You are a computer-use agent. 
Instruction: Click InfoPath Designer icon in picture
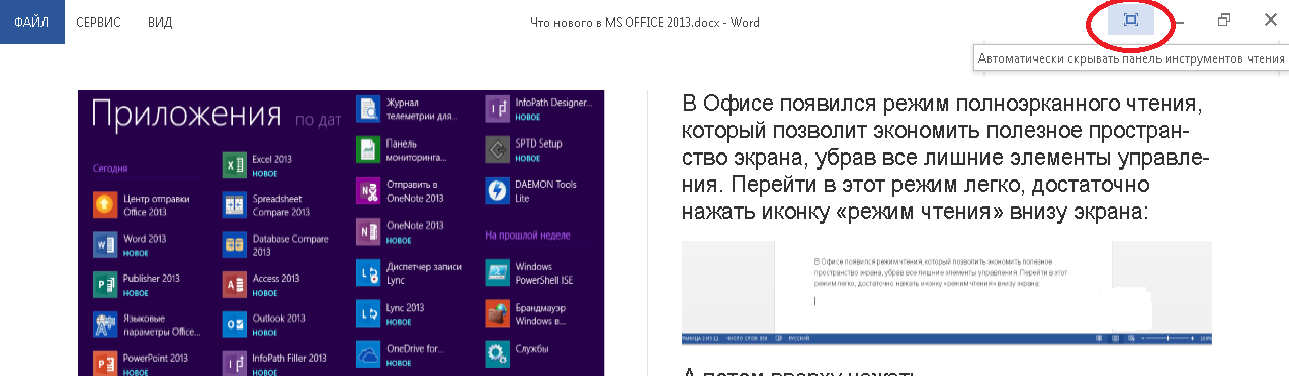tap(498, 108)
